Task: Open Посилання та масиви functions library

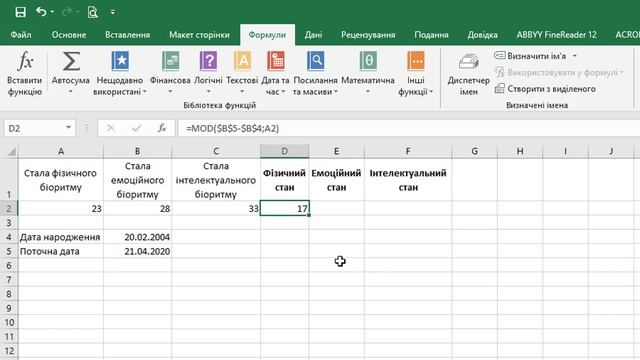Action: [x=315, y=73]
